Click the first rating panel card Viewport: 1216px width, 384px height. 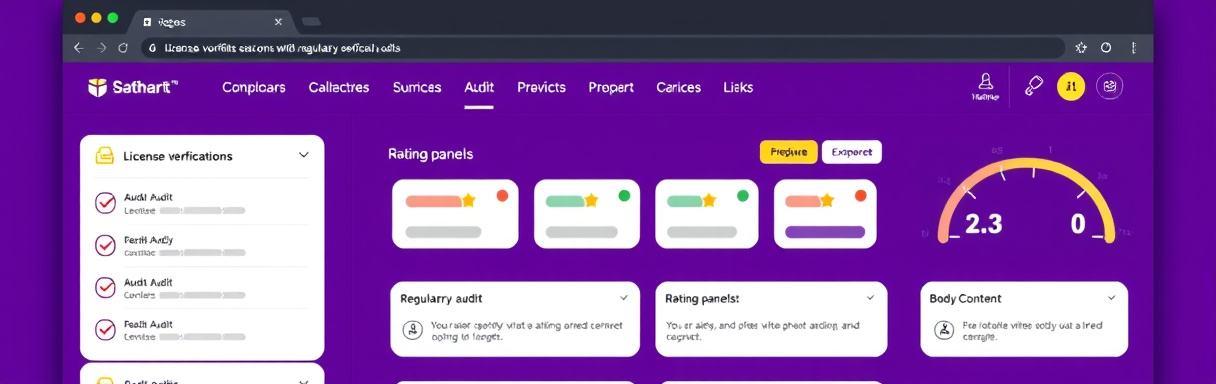pyautogui.click(x=455, y=214)
